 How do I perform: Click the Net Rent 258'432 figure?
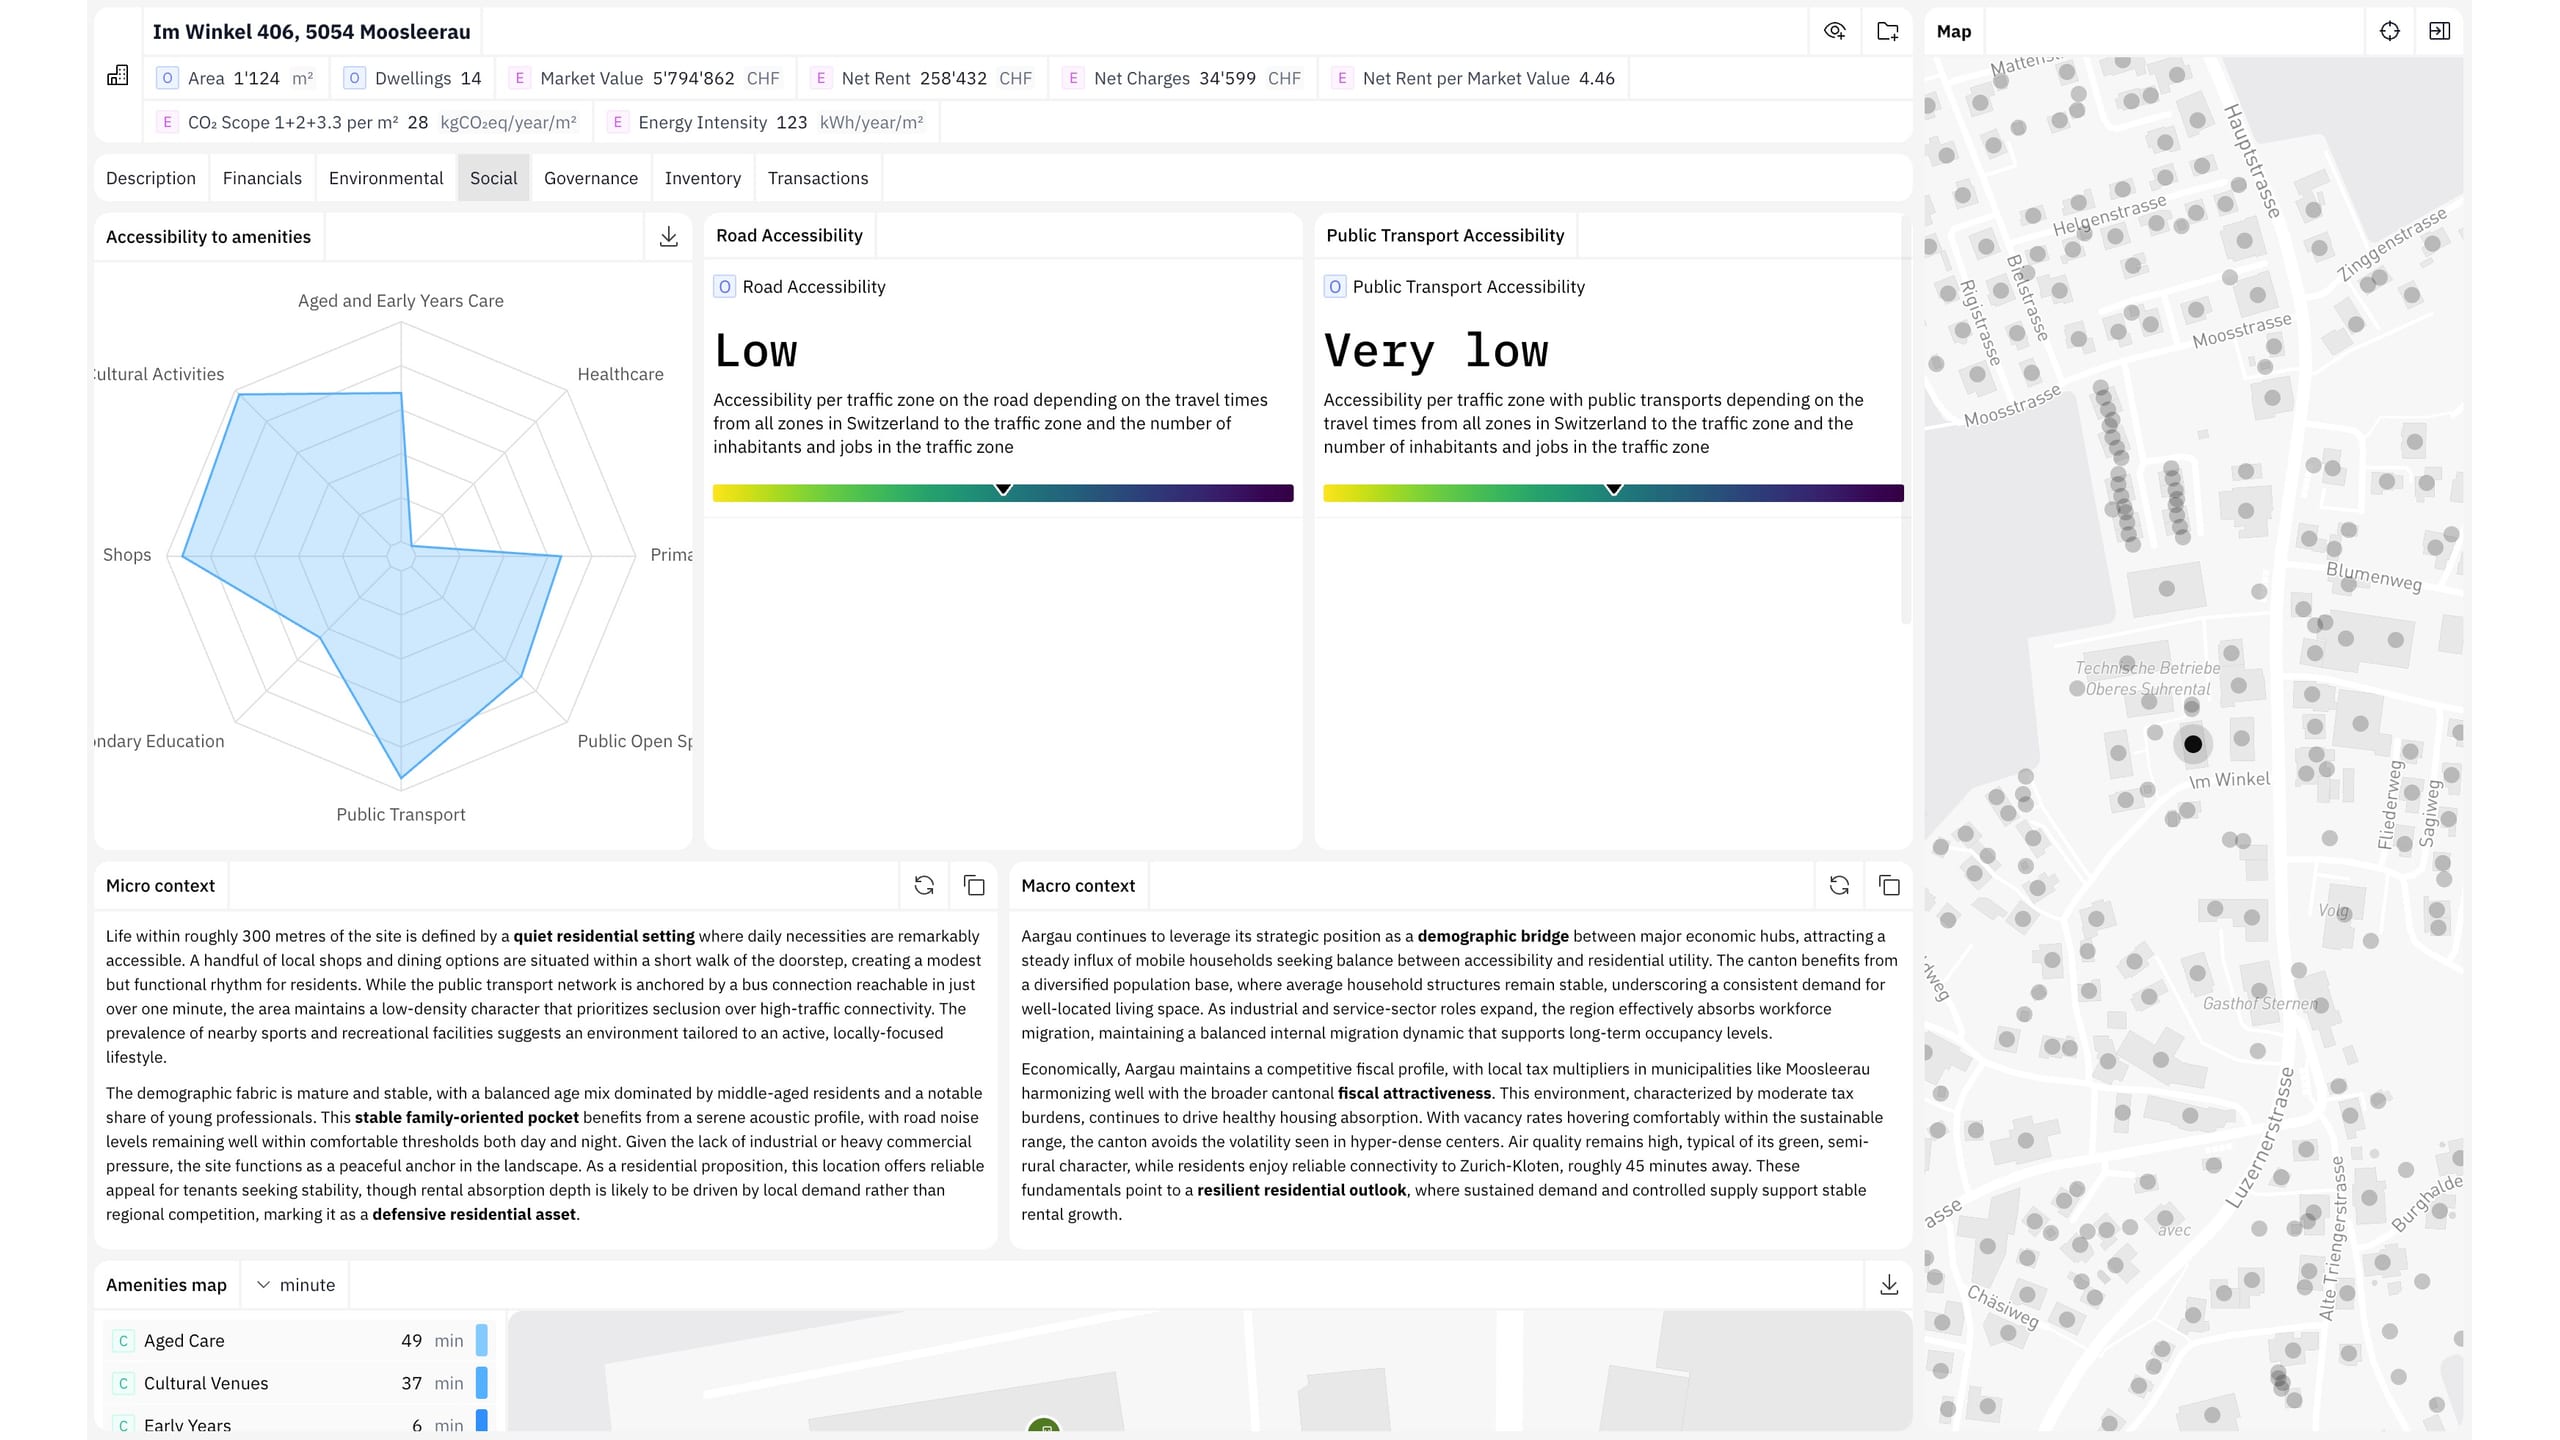pos(953,78)
